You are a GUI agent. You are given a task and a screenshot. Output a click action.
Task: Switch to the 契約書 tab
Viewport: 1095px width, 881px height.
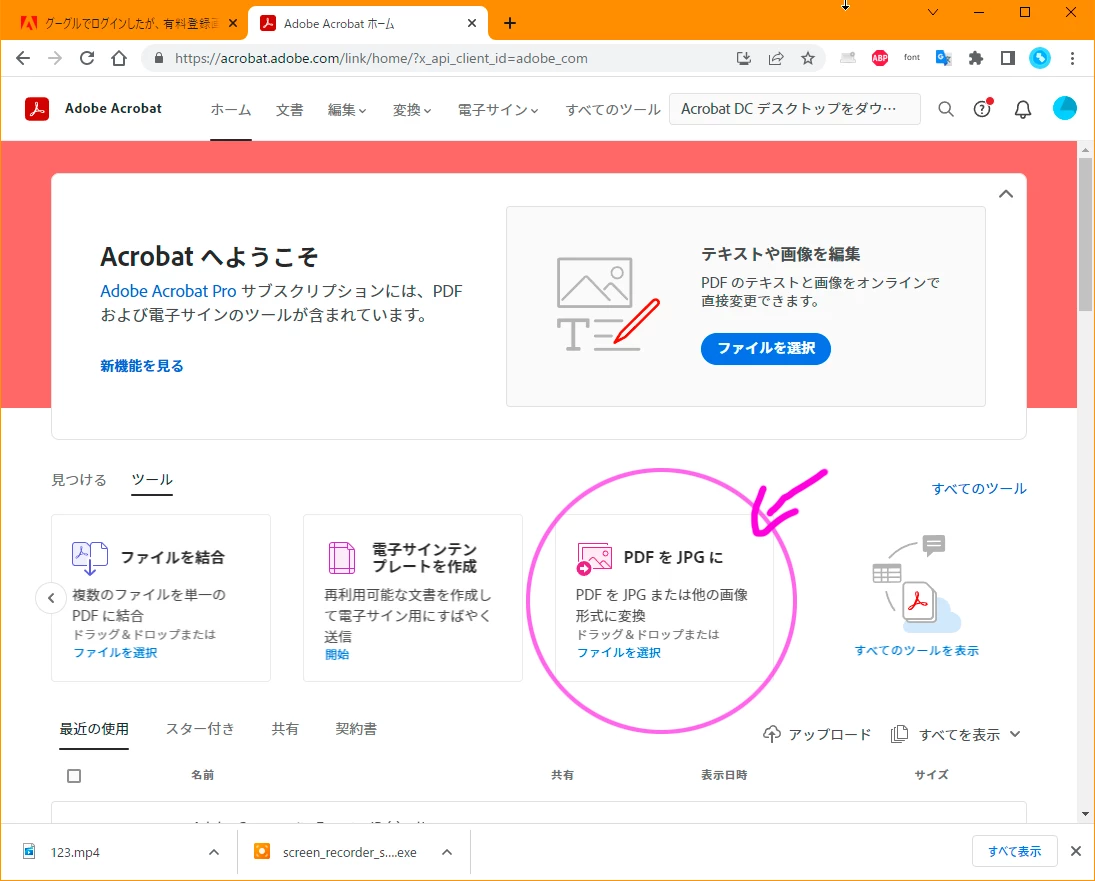(x=356, y=729)
